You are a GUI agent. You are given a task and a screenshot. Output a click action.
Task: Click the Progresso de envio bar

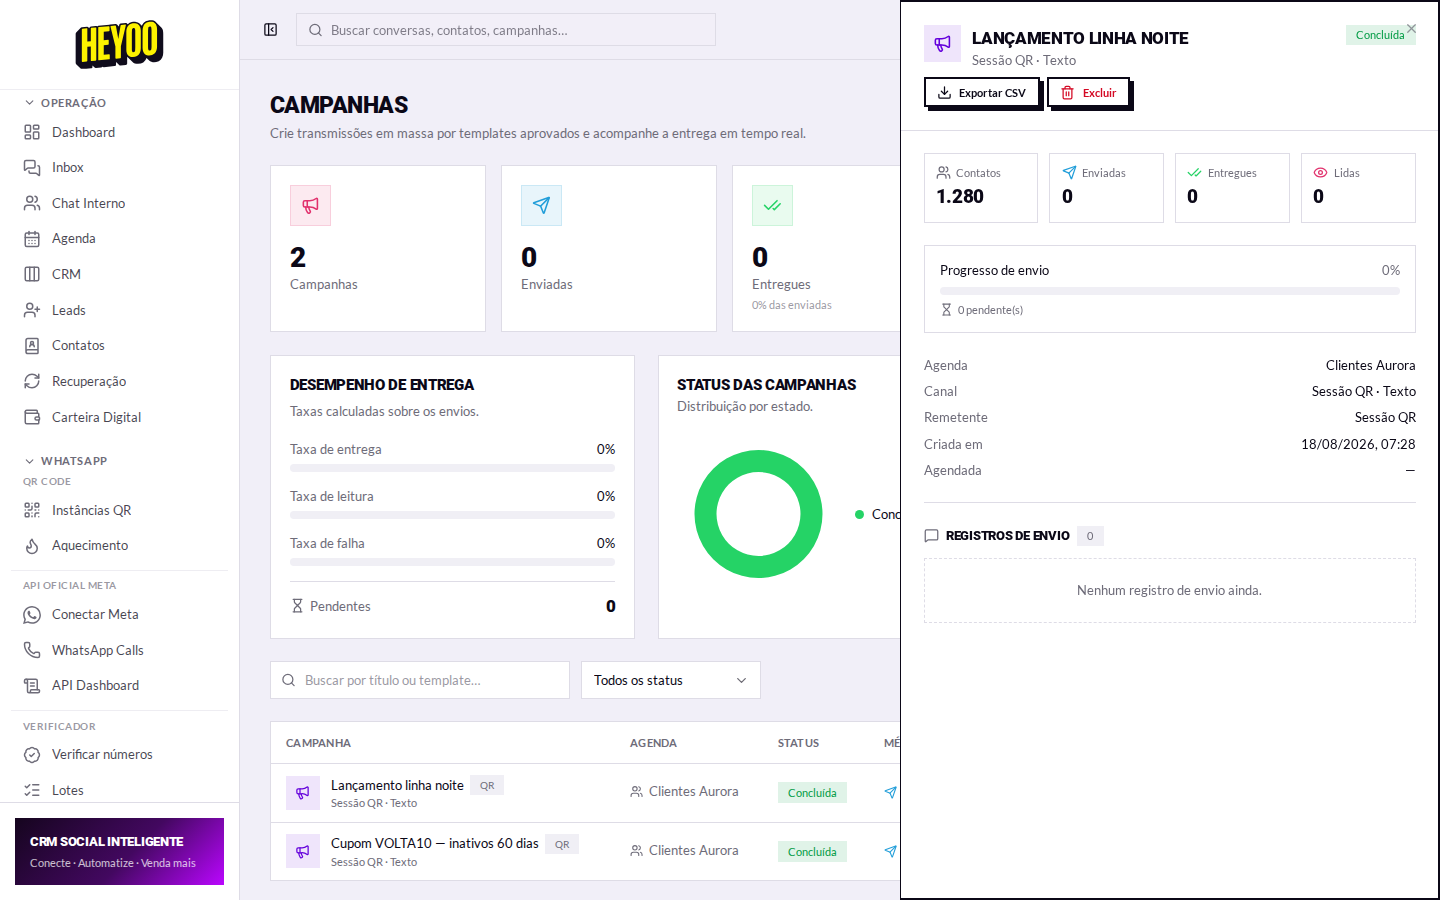(x=1169, y=291)
